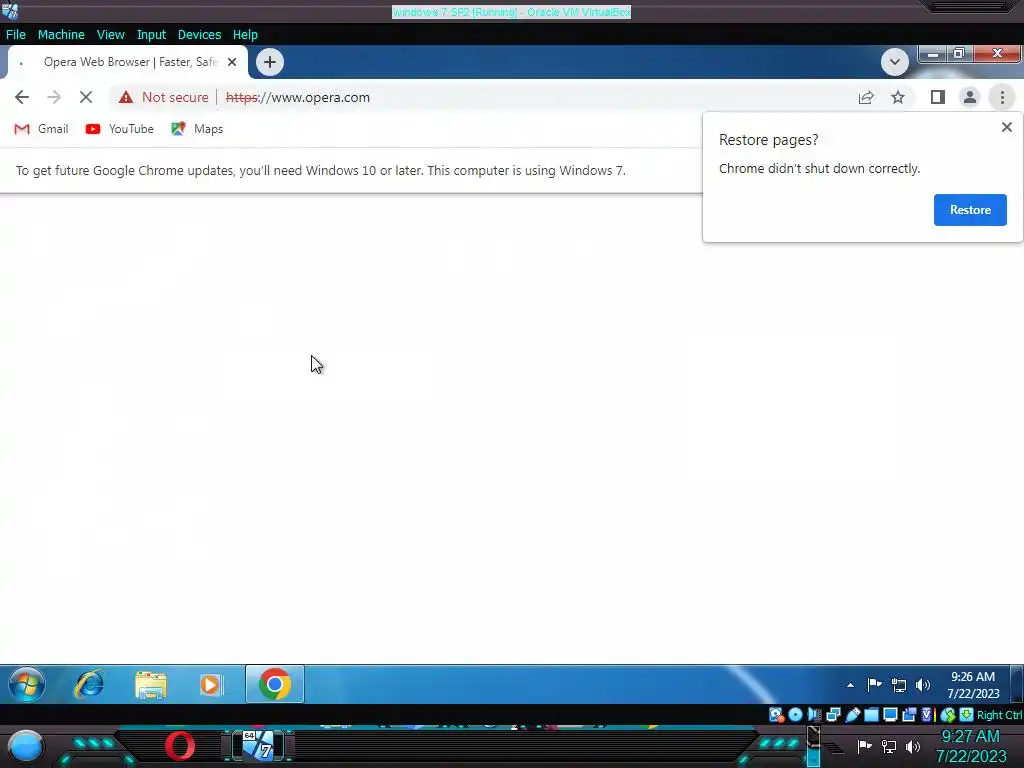Go back using Chrome's back arrow
The image size is (1024, 768).
tap(22, 97)
